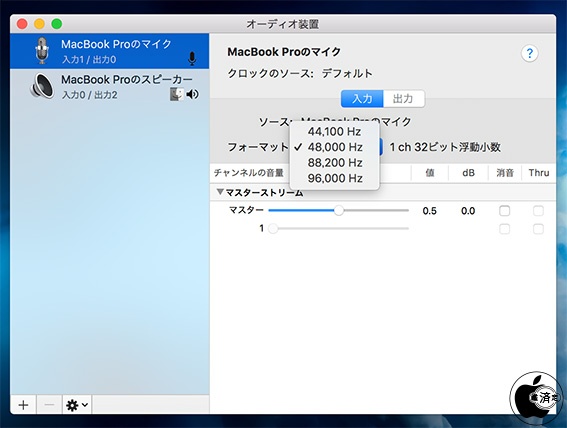Add a new audio device with plus
567x428 pixels.
click(24, 405)
